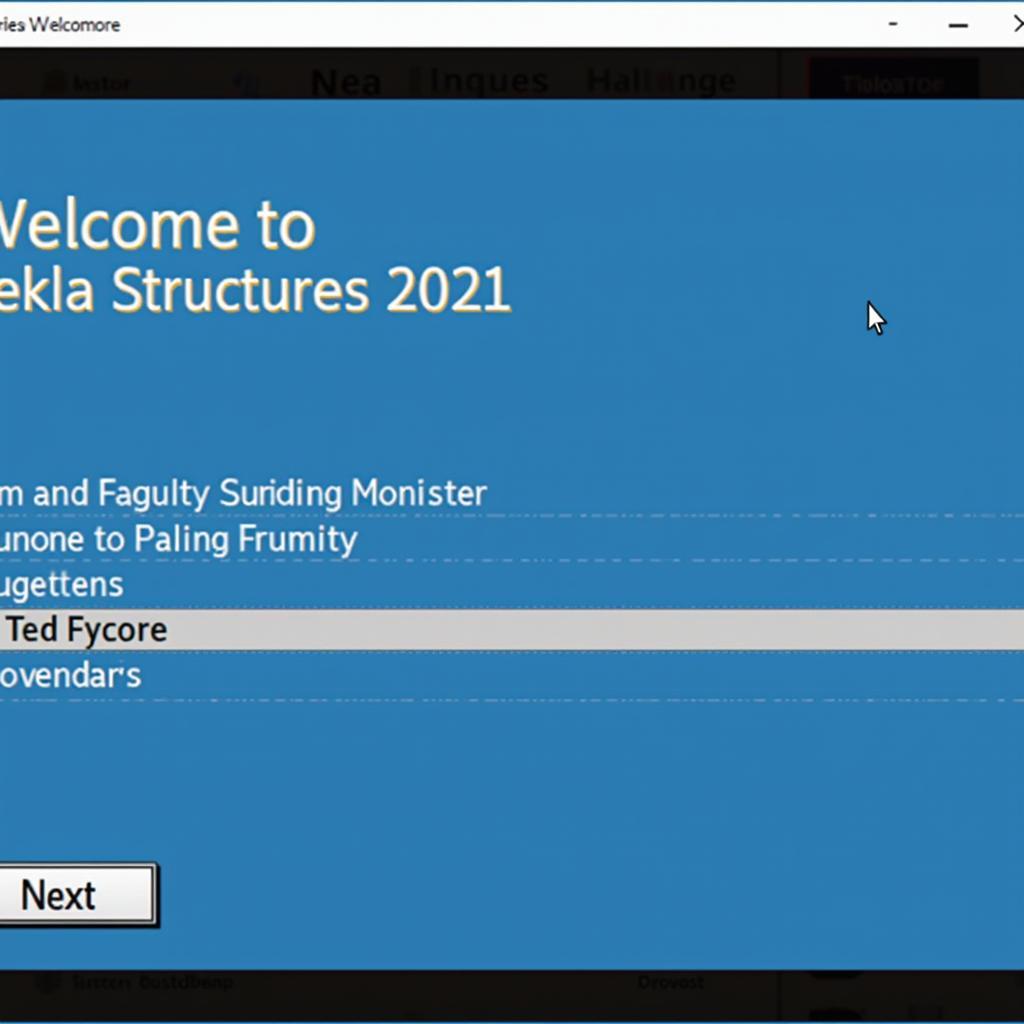Image resolution: width=1024 pixels, height=1024 pixels.
Task: Open the 'ovendar's' list entry
Action: 512,676
